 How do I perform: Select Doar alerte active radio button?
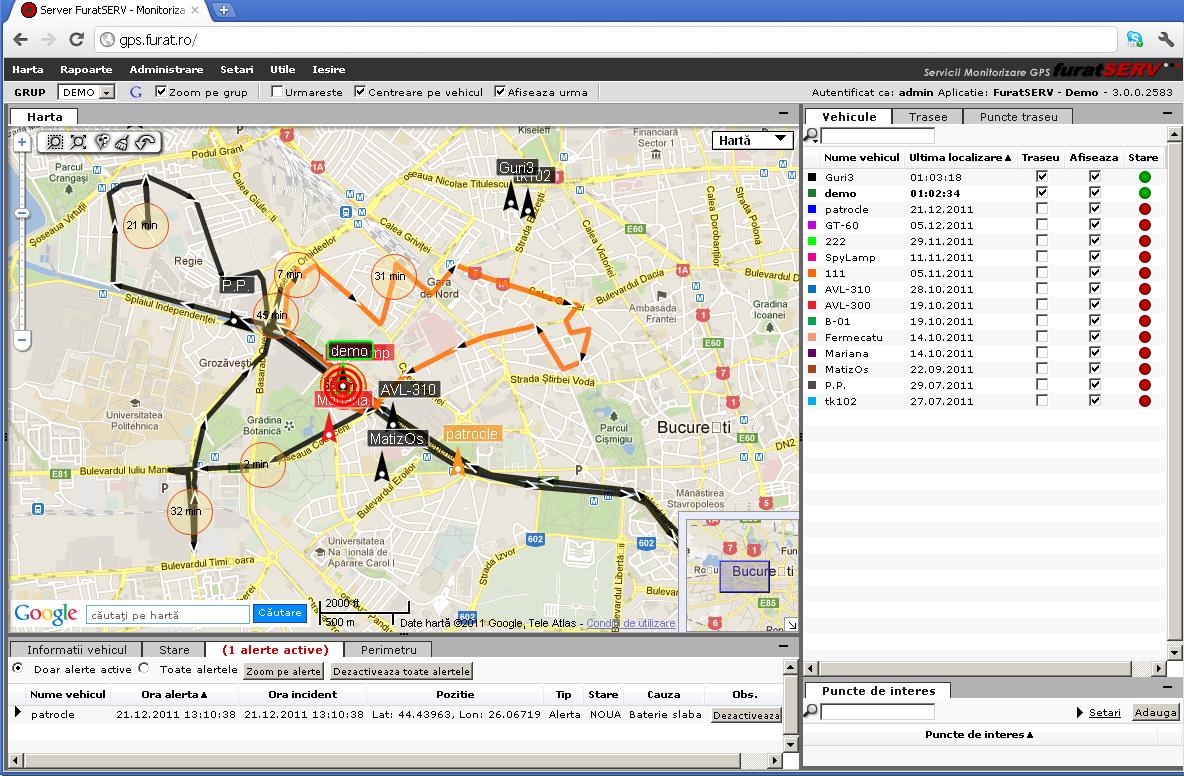coord(17,668)
